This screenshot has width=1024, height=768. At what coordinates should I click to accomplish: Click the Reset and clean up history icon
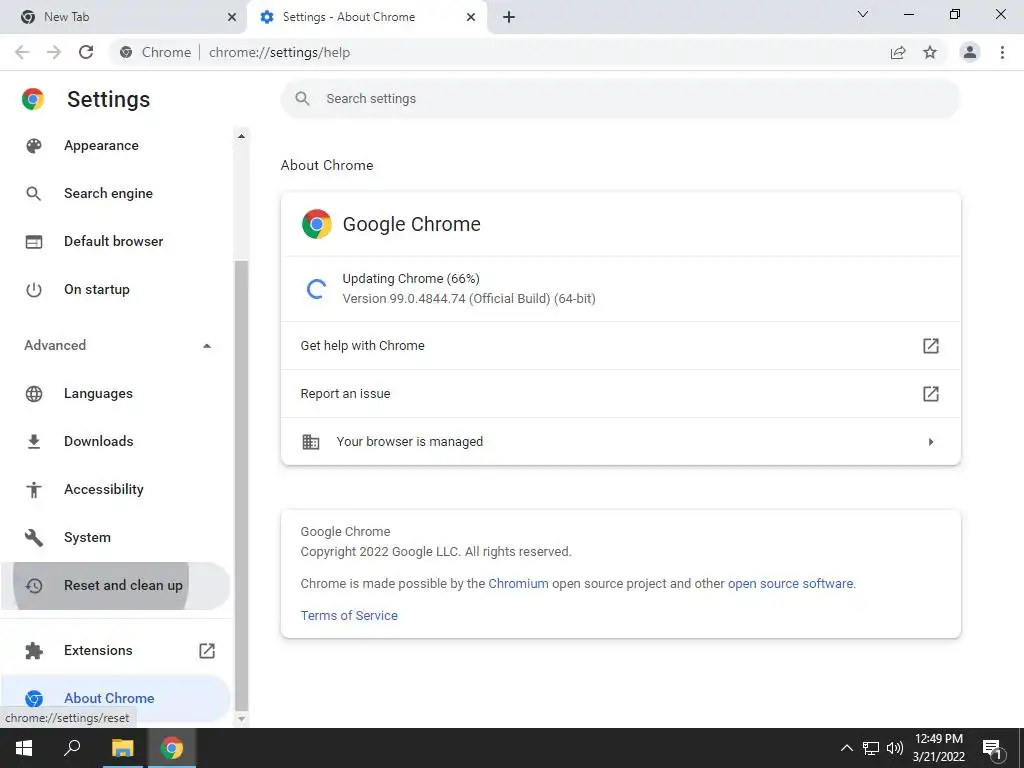coord(33,586)
